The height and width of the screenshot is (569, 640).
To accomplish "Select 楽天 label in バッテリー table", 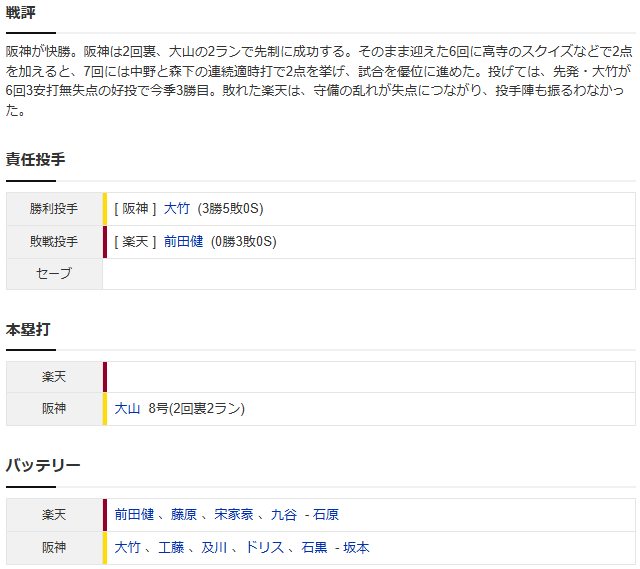I will click(x=54, y=515).
